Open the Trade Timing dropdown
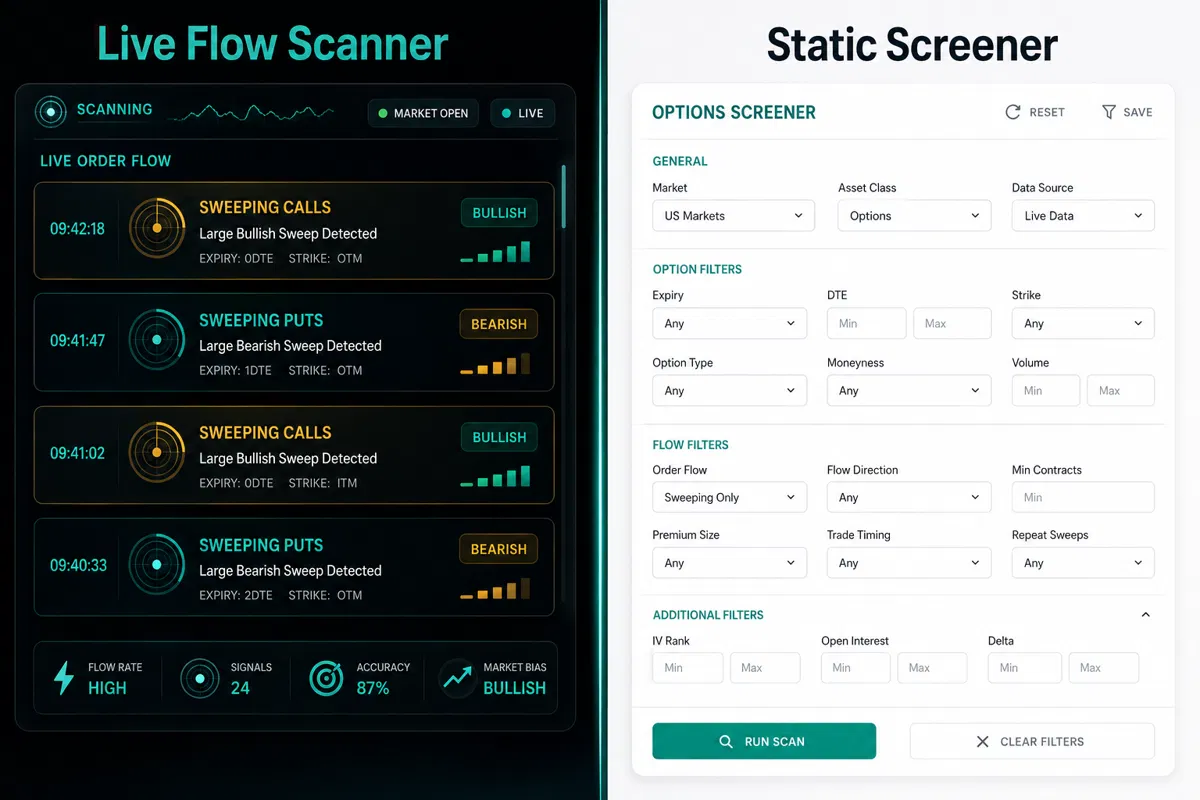Viewport: 1200px width, 800px height. pos(909,563)
